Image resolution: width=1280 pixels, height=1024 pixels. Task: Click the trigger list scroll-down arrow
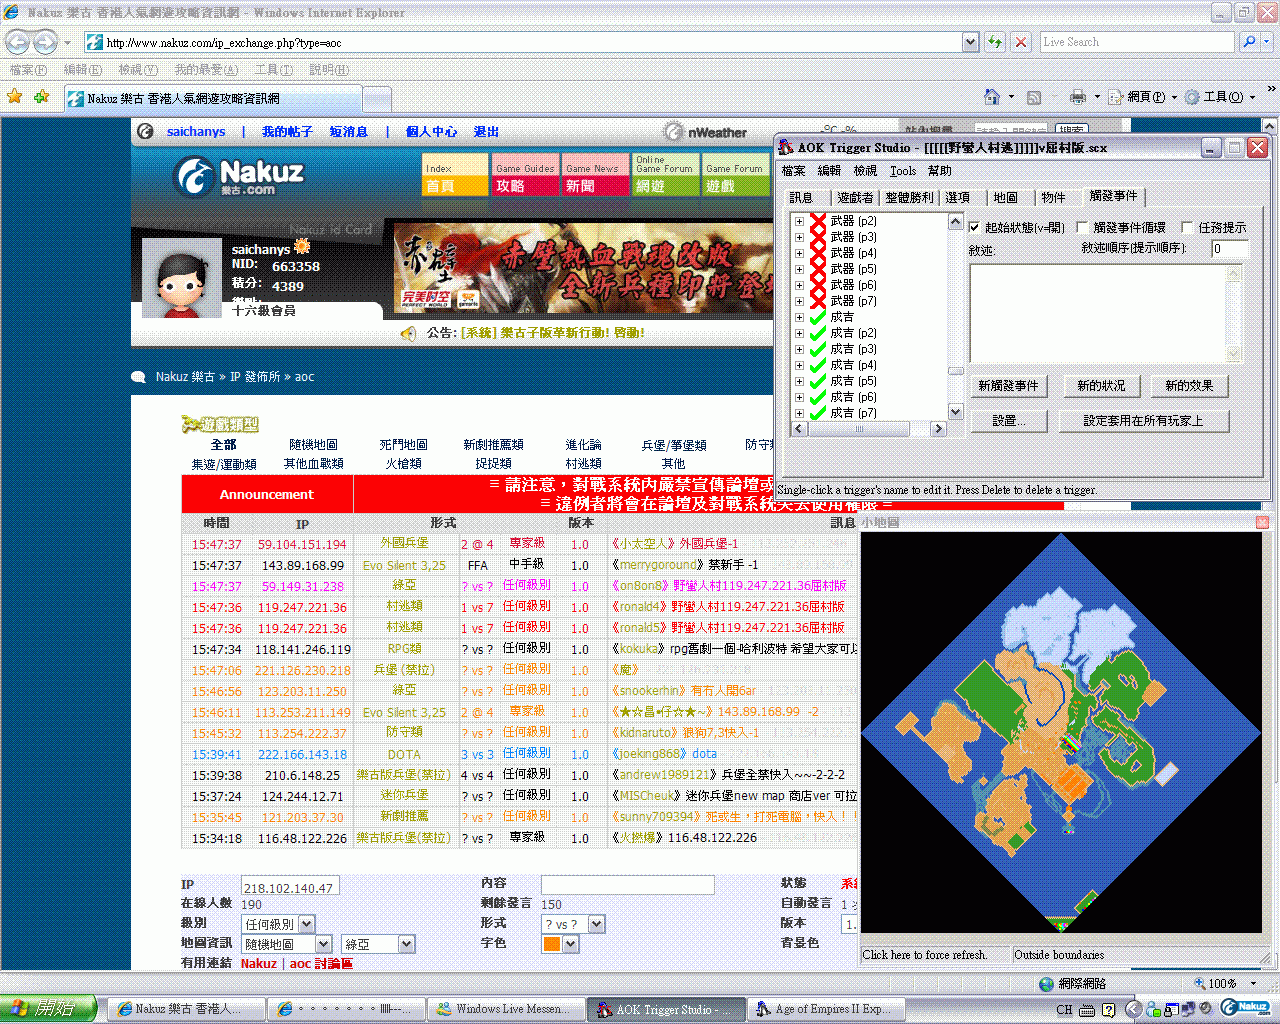(x=955, y=412)
